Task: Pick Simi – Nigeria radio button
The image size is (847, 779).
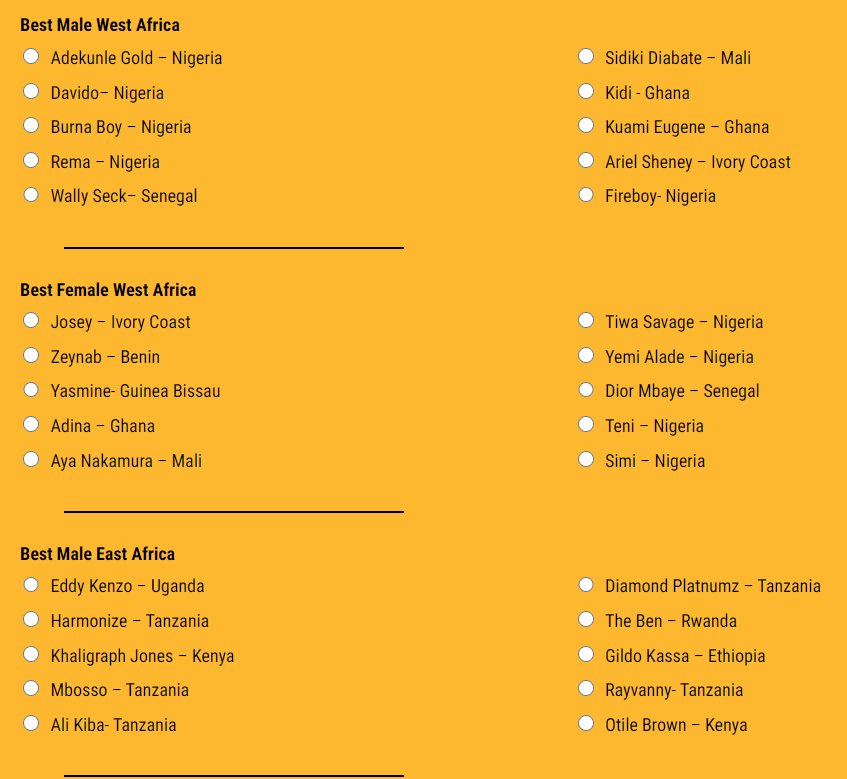Action: 586,460
